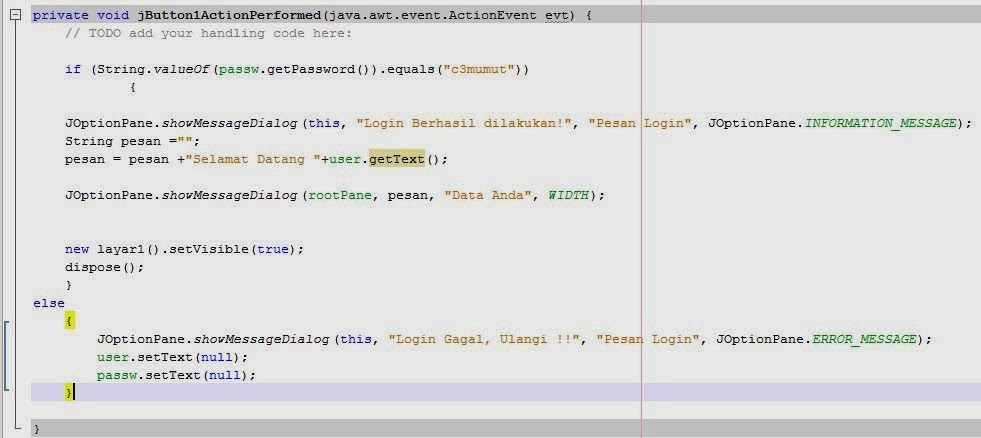Click passw.getPassword() in the if condition
Viewport: 981px width, 438px height.
tap(293, 69)
